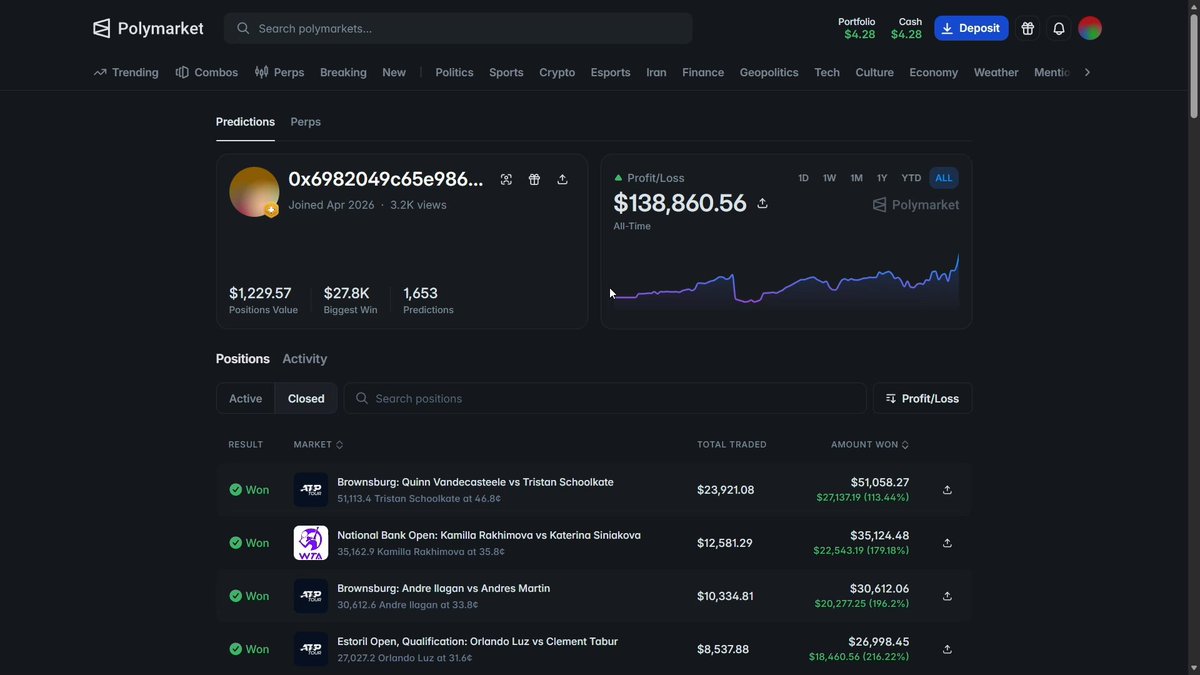The width and height of the screenshot is (1200, 675).
Task: Click the gift icon beside wallet address
Action: pos(534,179)
